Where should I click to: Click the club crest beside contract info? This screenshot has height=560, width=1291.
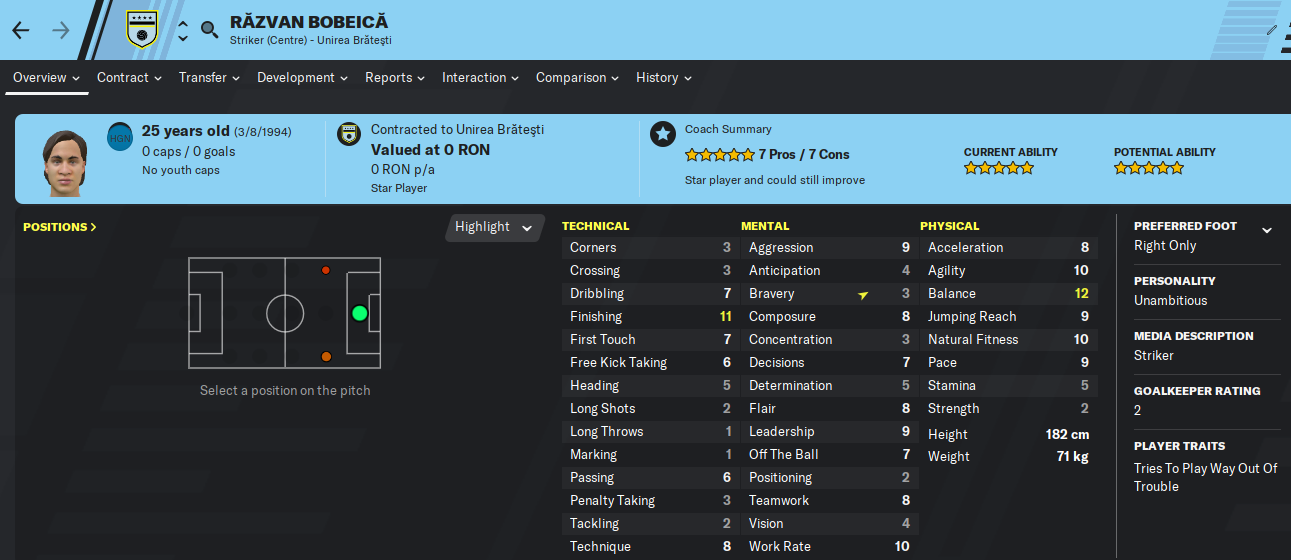349,134
